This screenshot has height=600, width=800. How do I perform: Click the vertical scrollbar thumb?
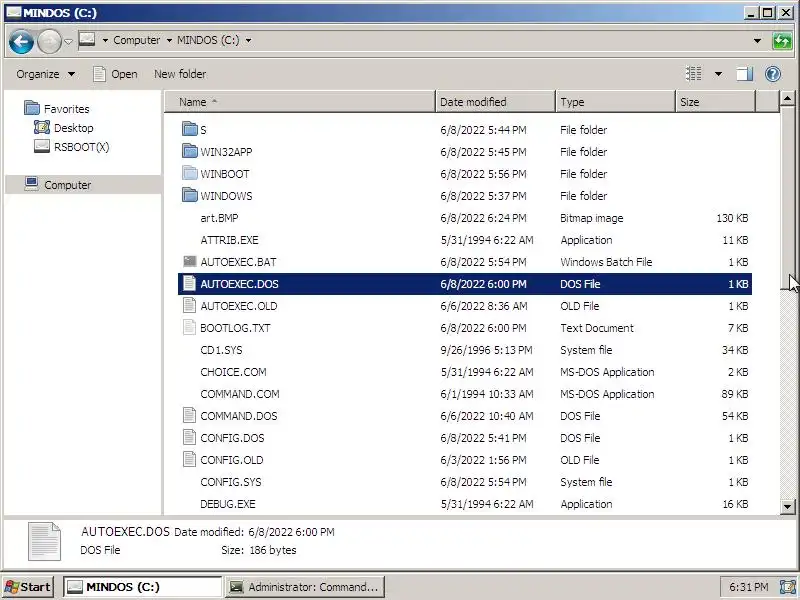787,198
